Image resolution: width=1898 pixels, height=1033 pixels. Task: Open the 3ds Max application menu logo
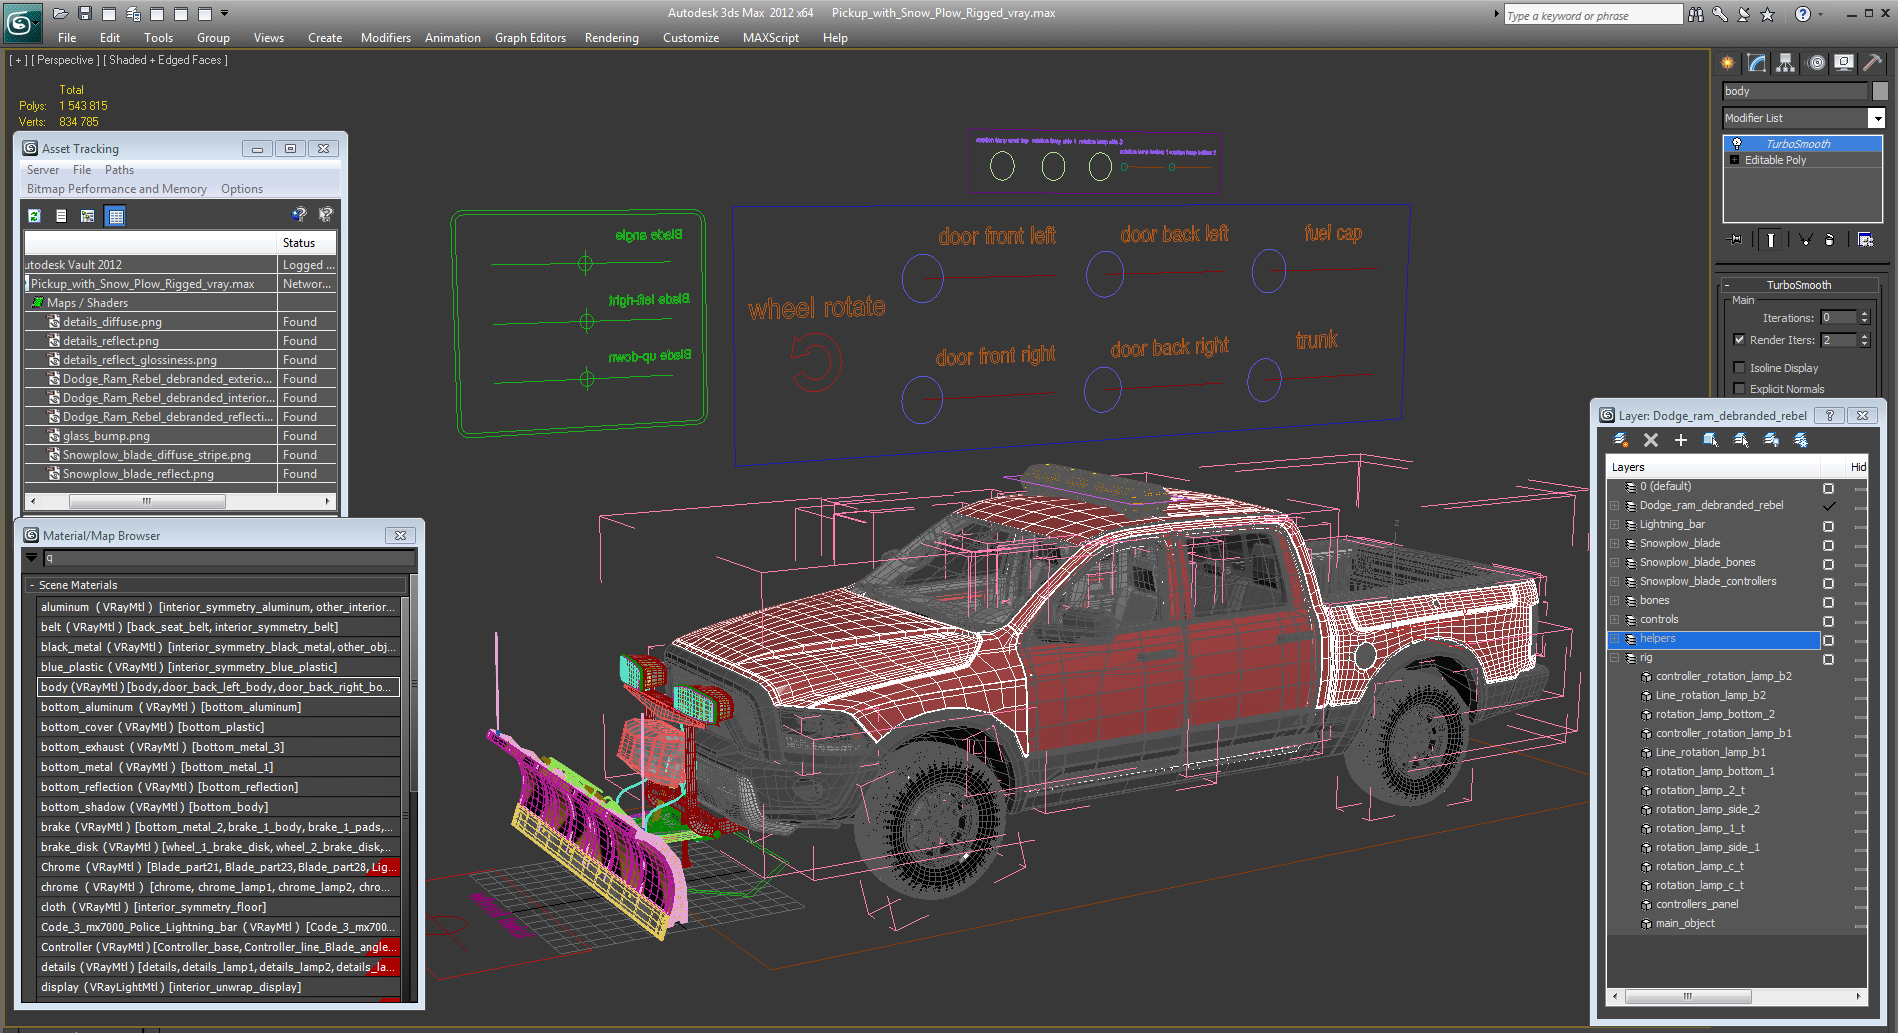(x=22, y=22)
